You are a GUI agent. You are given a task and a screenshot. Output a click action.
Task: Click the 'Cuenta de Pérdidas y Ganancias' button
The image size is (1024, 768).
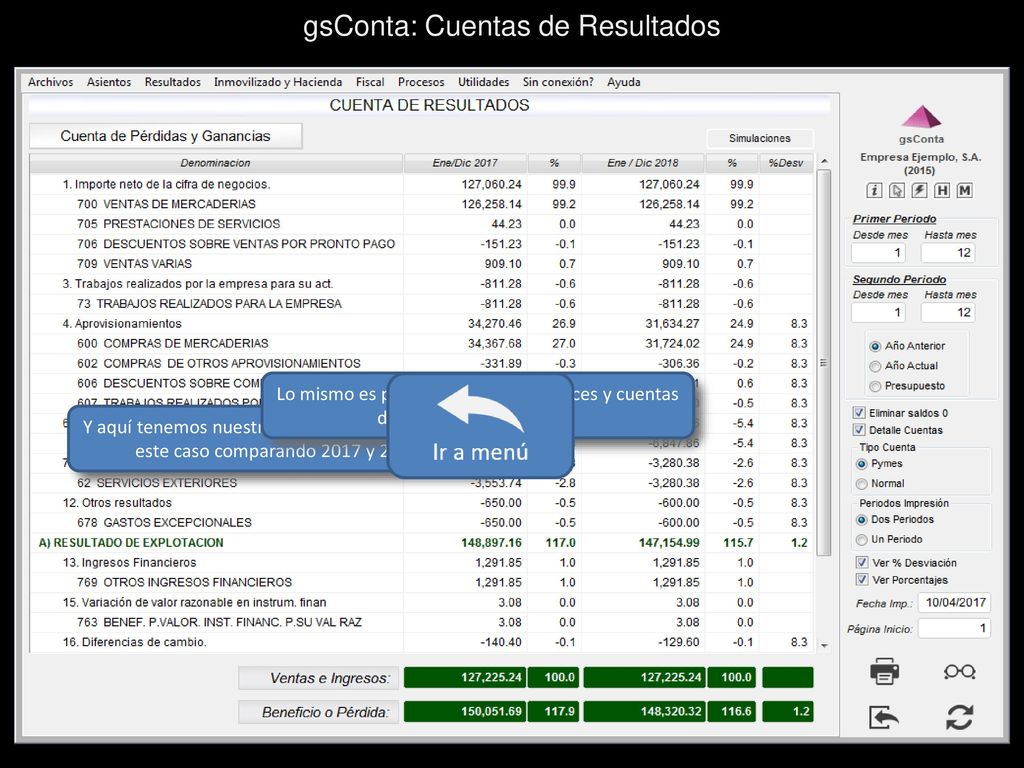click(x=165, y=136)
